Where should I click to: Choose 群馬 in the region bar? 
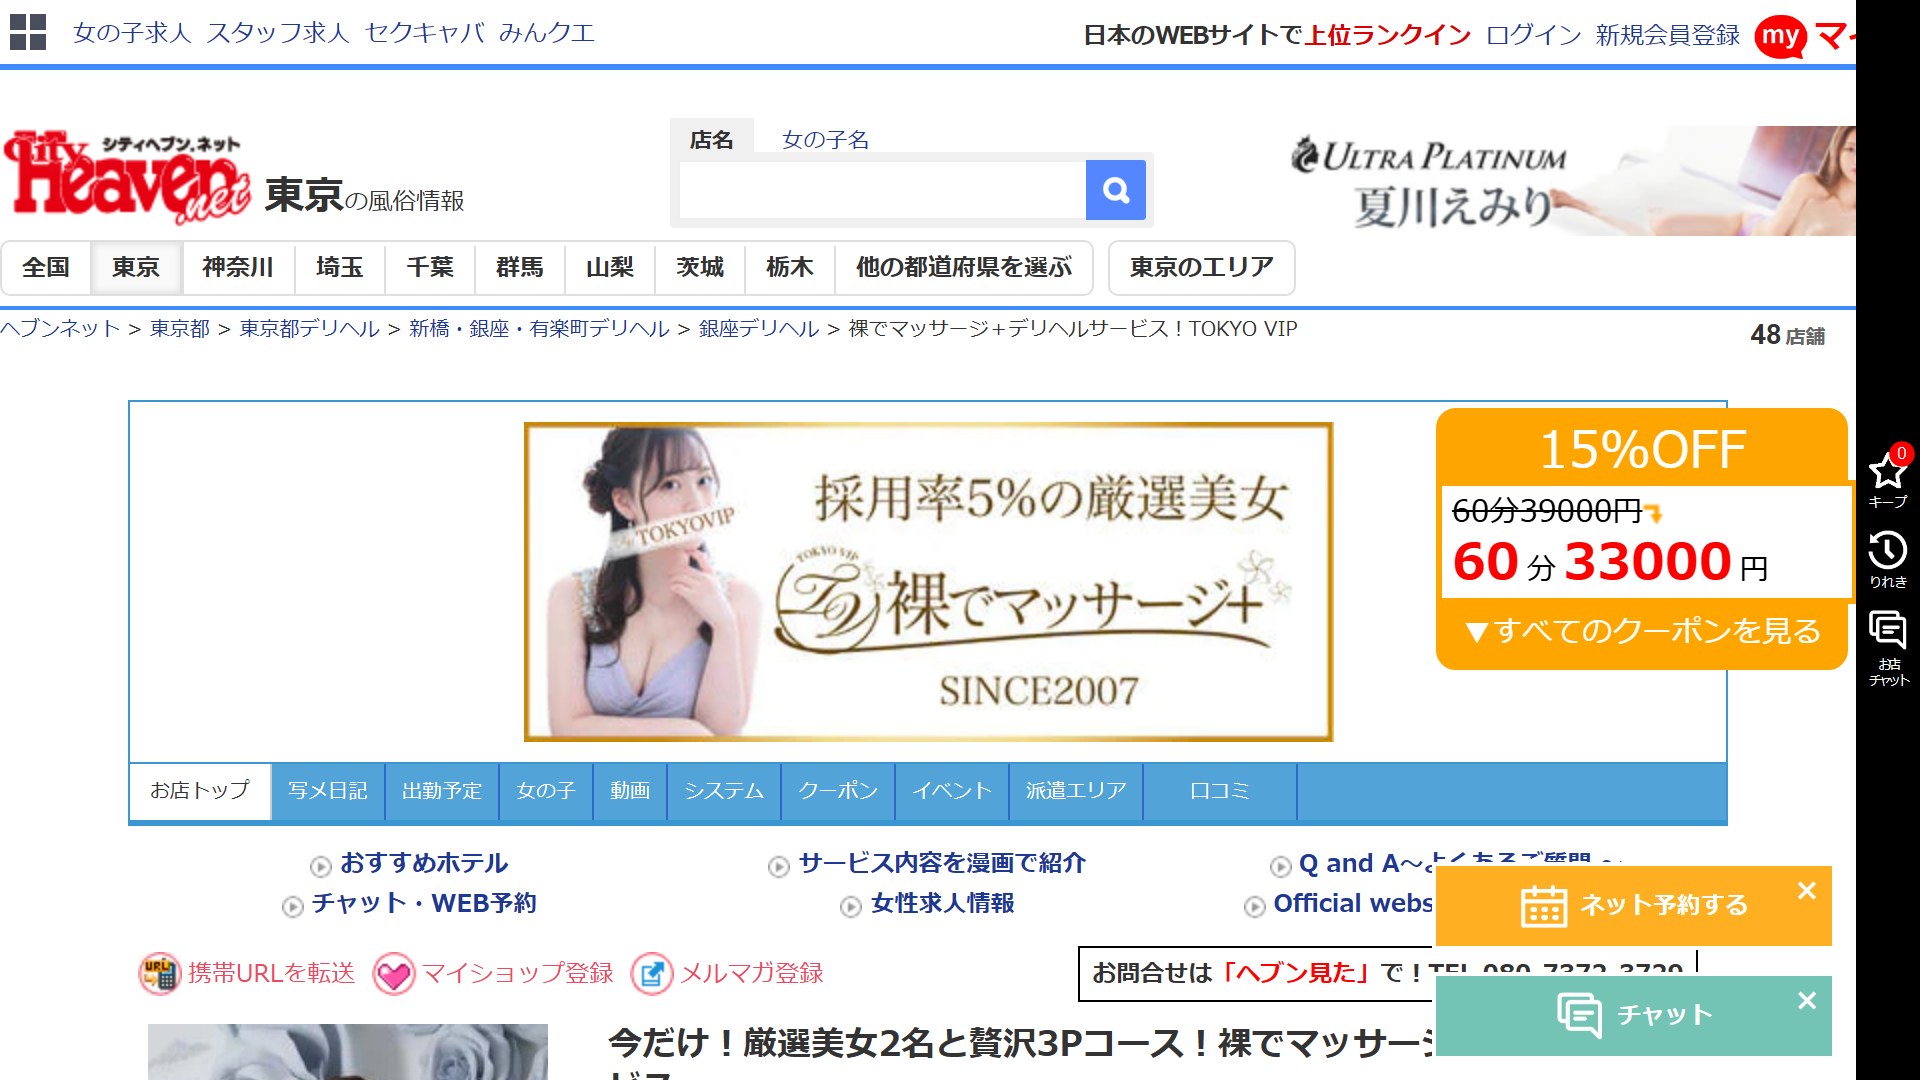click(520, 268)
